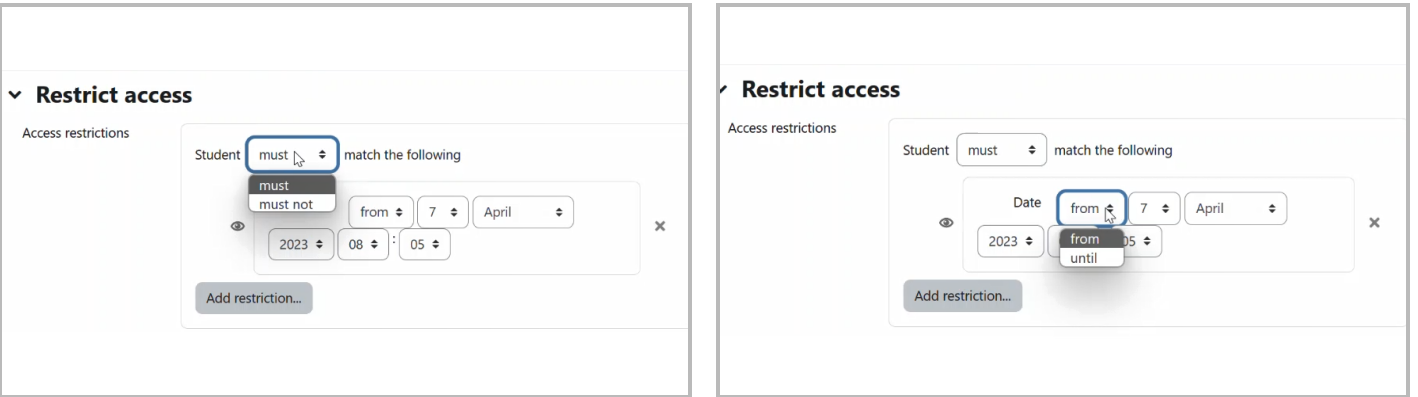Click Add restriction button in left panel
Screen dimensions: 1418x397
tap(254, 298)
